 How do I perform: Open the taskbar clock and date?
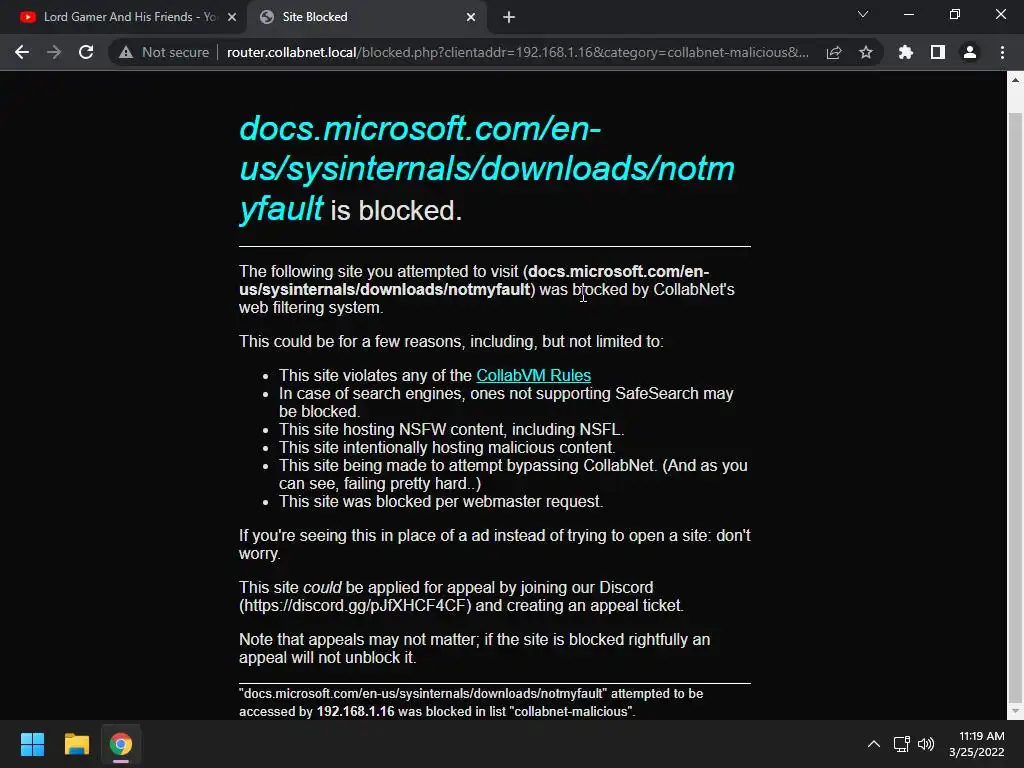tap(977, 744)
